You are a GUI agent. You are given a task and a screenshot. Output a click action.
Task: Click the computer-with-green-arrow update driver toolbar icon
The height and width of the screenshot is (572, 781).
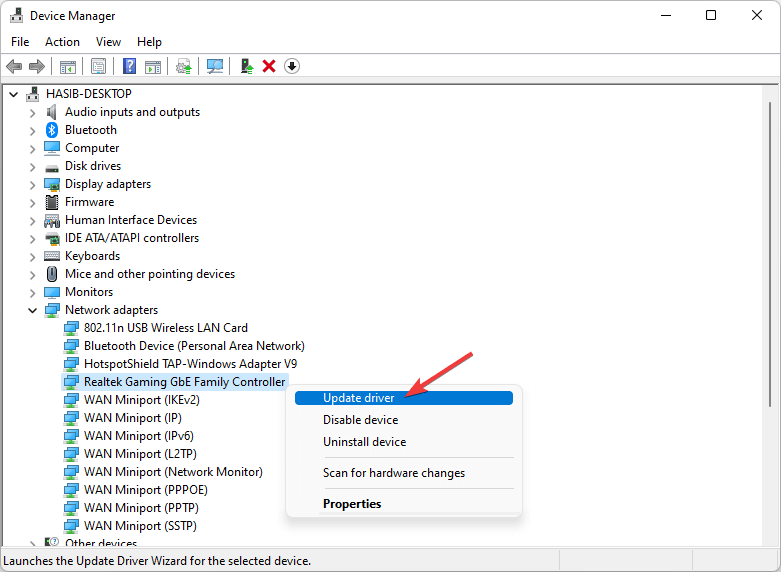(246, 66)
